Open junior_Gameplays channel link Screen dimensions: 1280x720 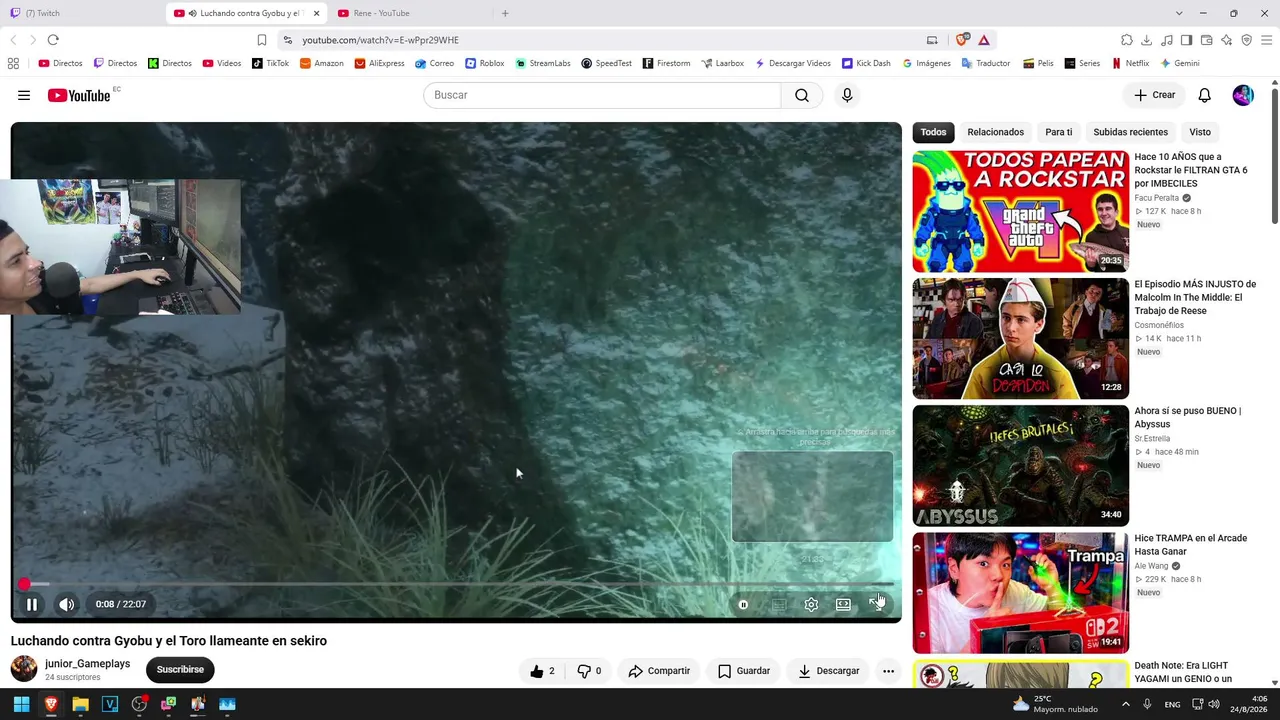(87, 664)
